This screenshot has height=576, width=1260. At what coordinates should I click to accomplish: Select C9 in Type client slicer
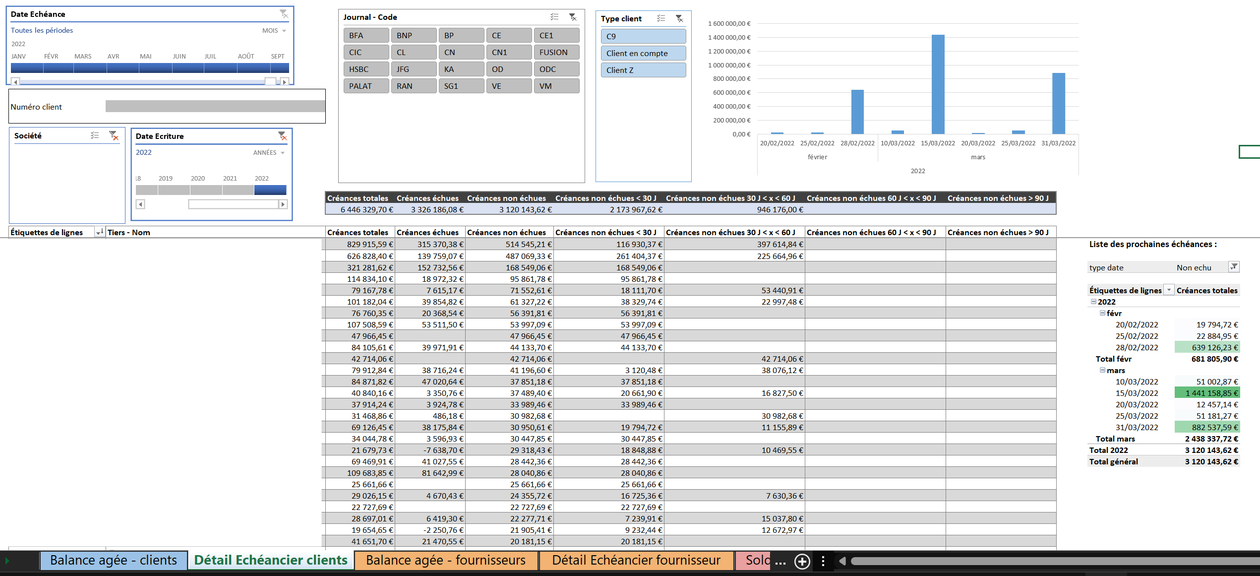643,36
